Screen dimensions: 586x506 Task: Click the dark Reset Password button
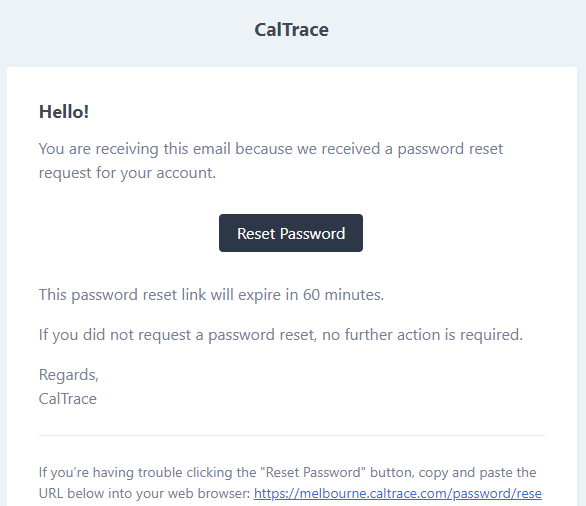click(291, 233)
